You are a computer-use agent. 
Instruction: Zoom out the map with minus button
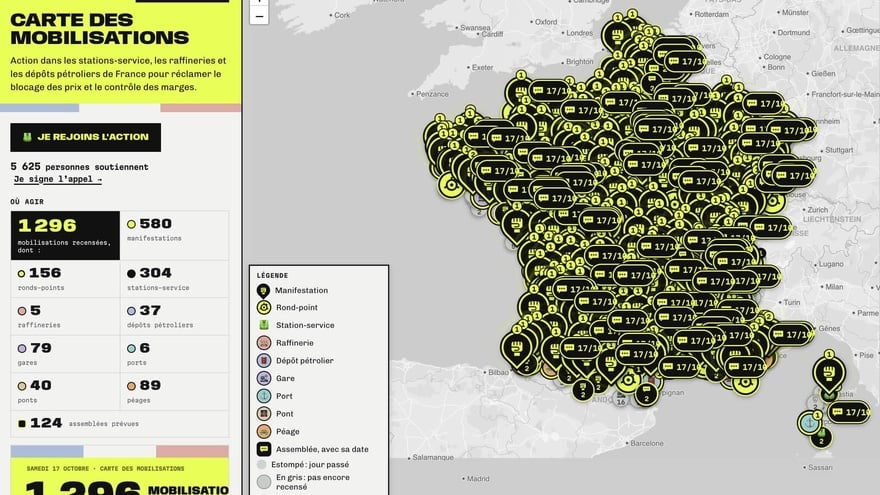(x=259, y=16)
